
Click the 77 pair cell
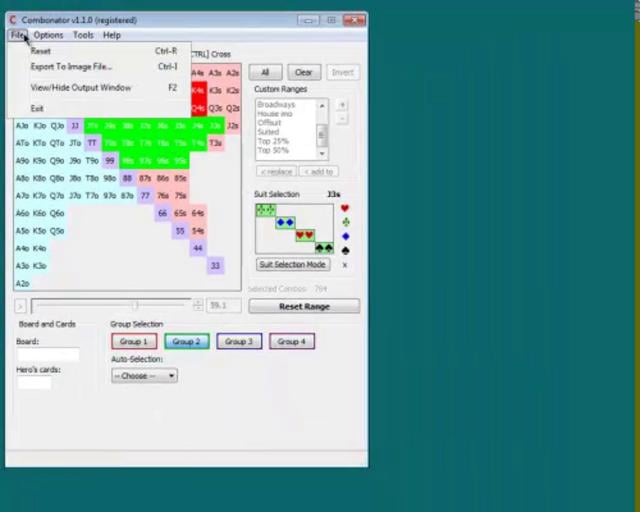pyautogui.click(x=145, y=196)
